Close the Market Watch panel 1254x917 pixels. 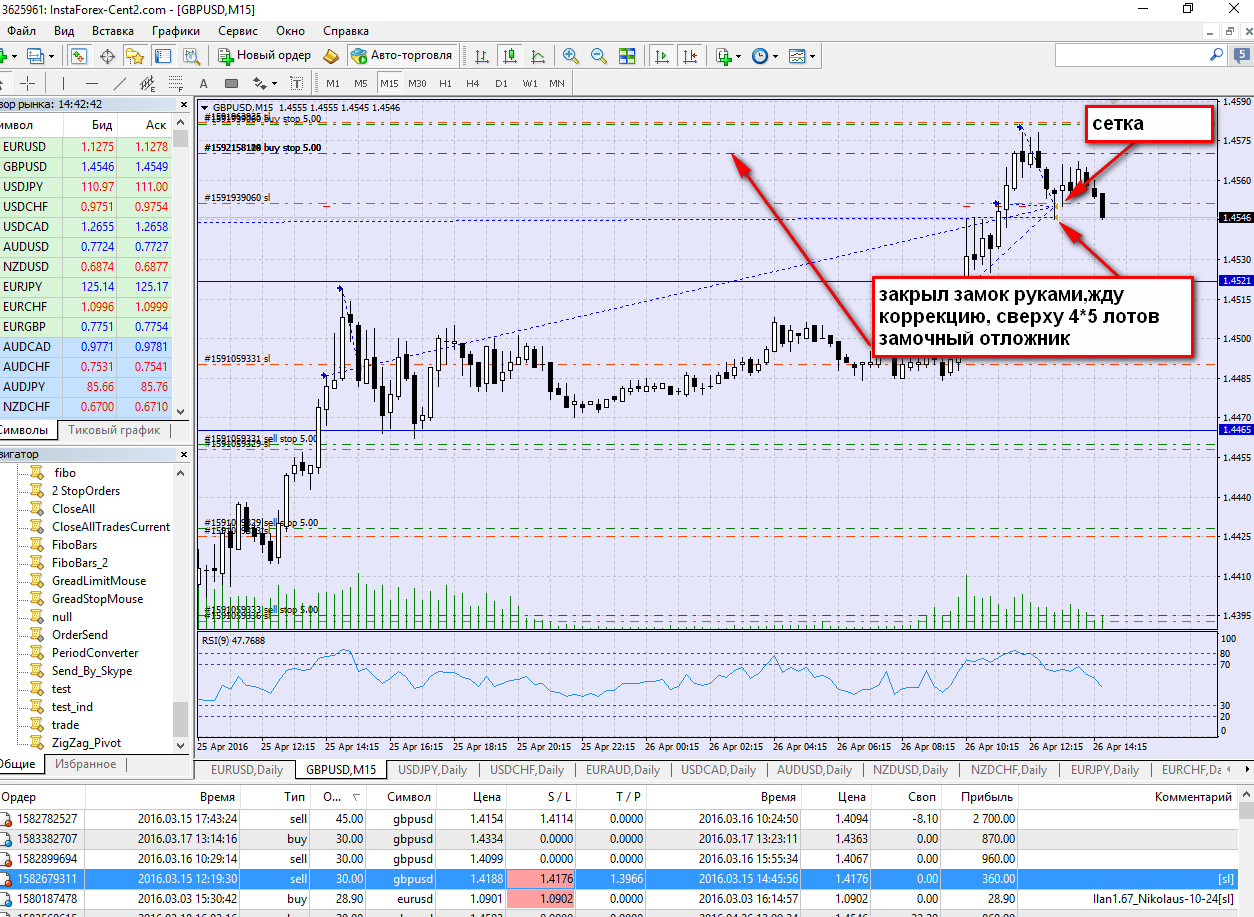[x=184, y=104]
